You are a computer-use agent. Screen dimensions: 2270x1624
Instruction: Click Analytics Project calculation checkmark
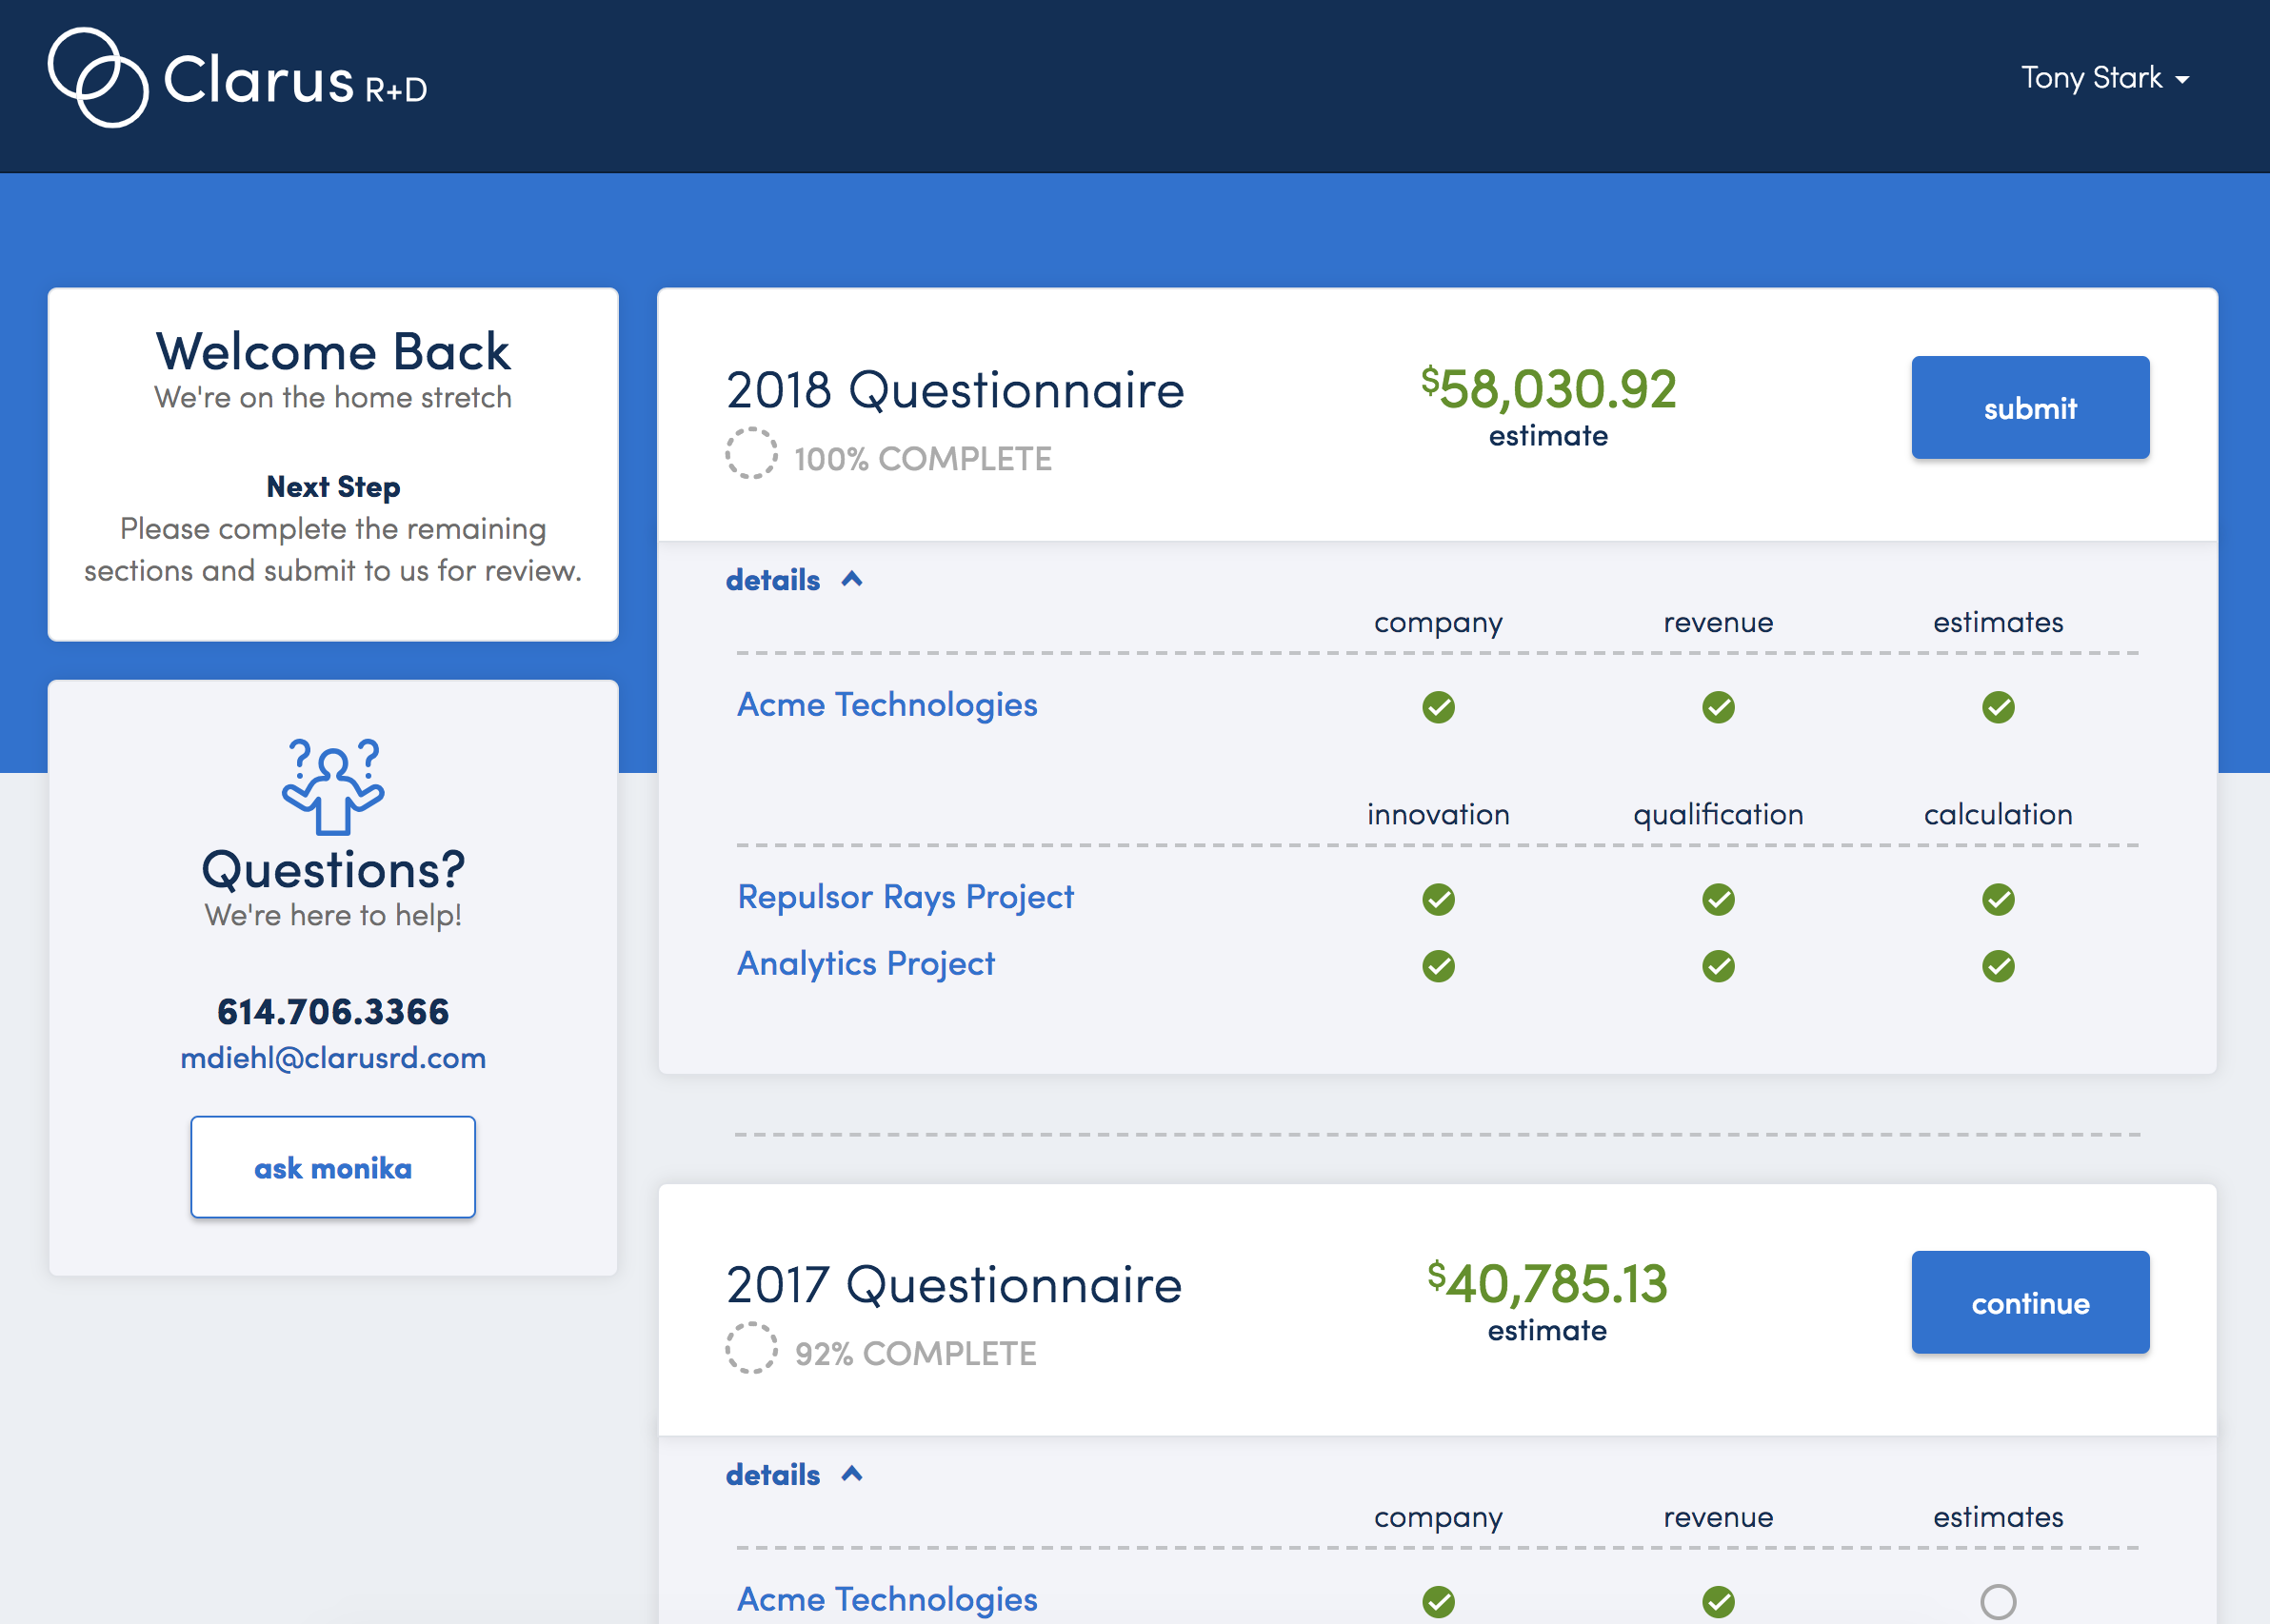[1998, 966]
